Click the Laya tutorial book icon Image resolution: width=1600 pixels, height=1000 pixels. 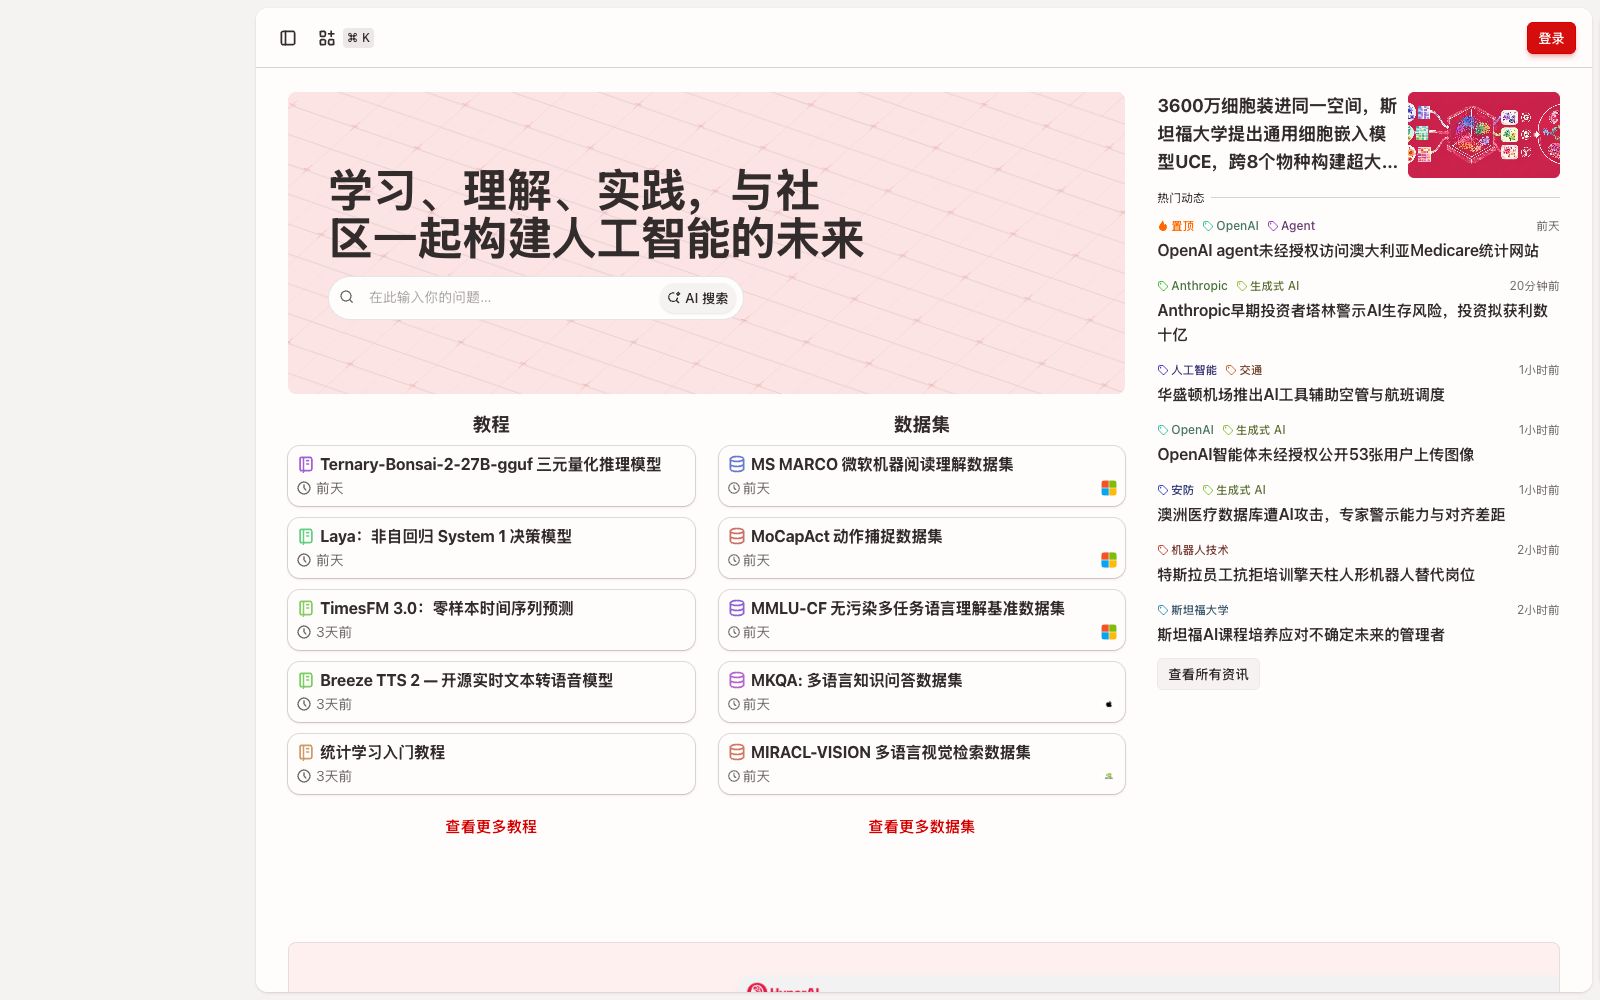(306, 536)
